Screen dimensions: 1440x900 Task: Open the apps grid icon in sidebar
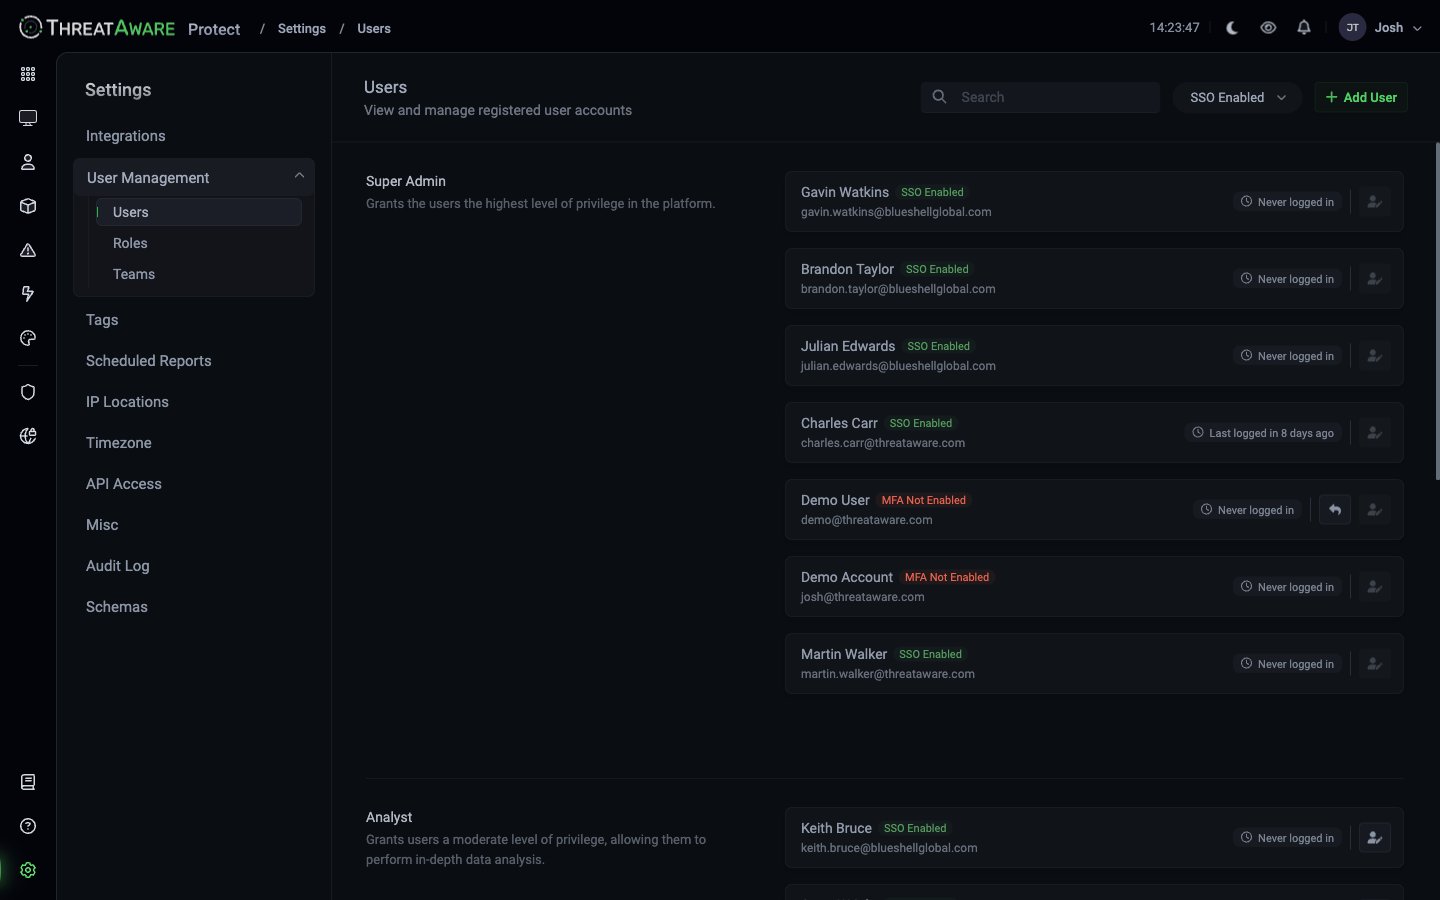point(28,74)
